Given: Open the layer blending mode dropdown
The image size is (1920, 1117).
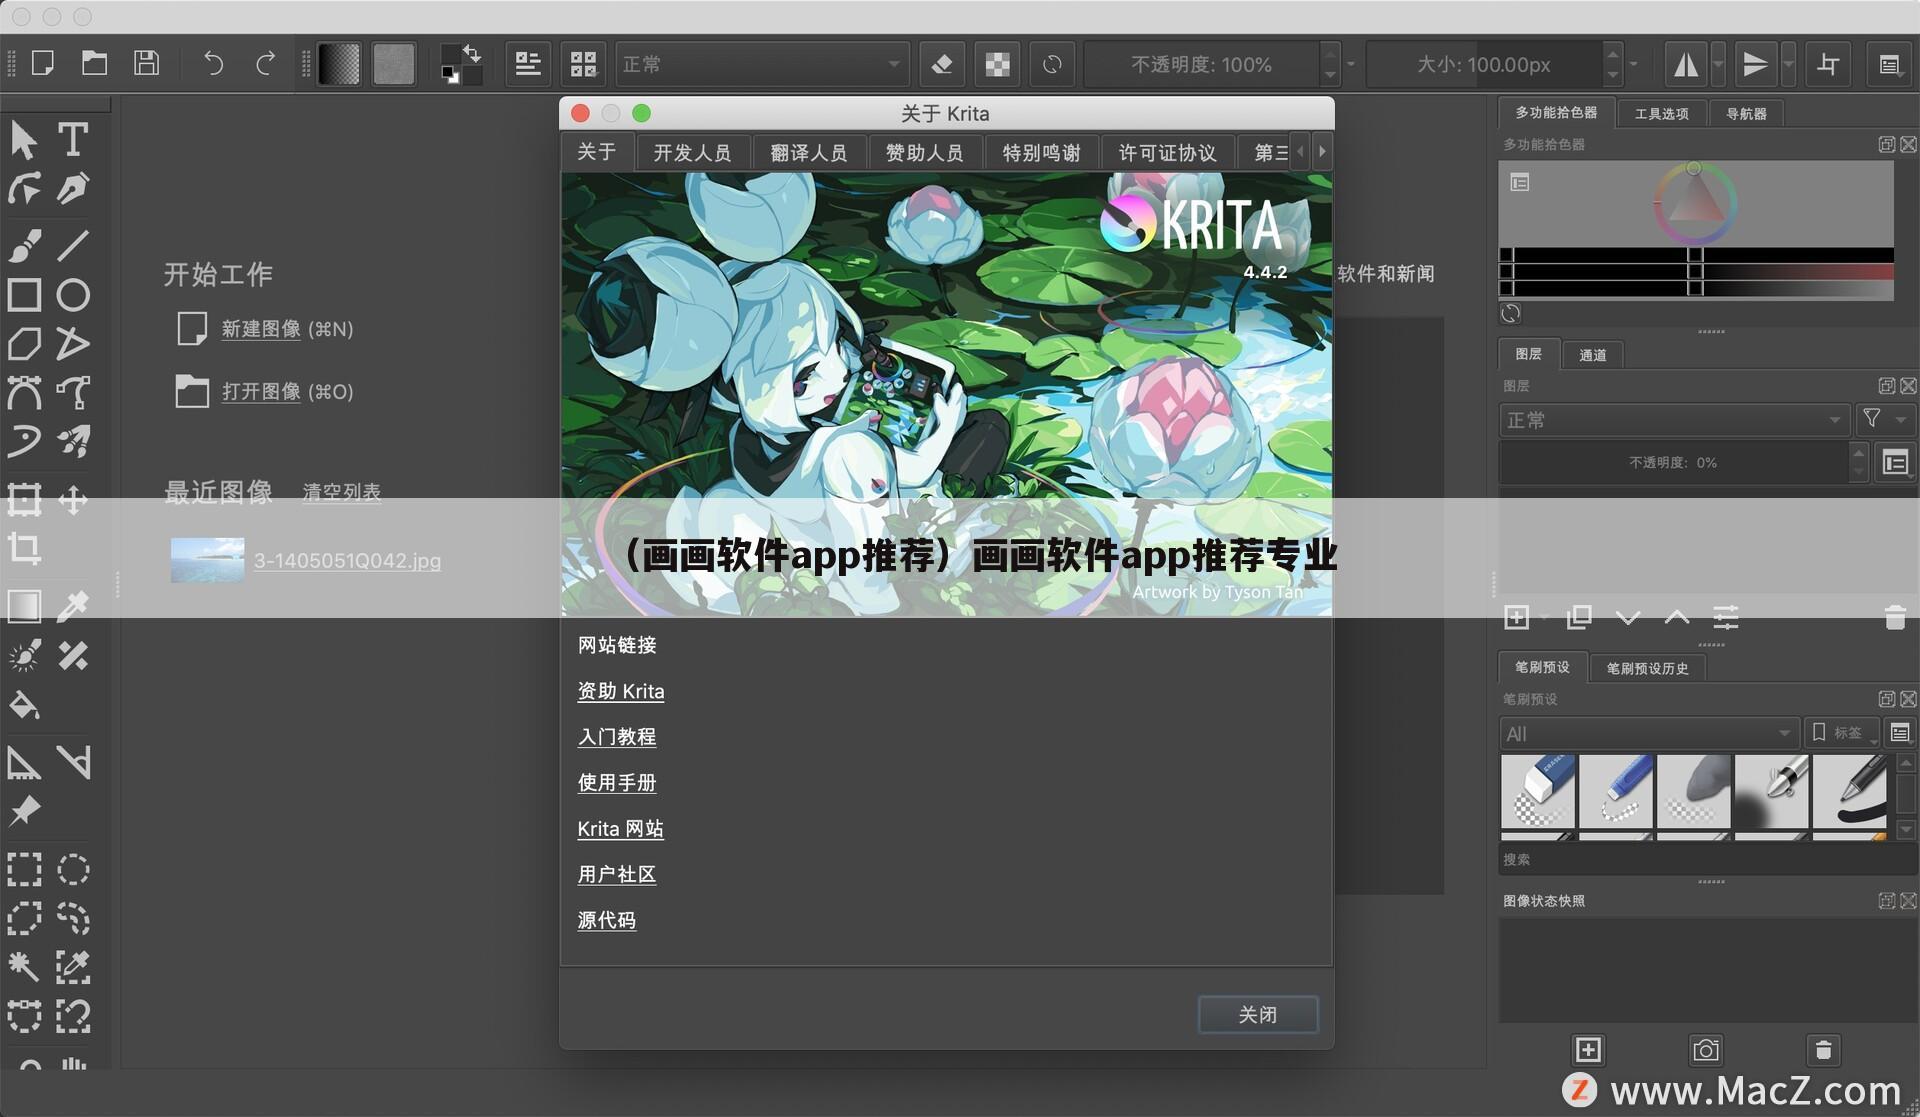Looking at the screenshot, I should point(1674,420).
